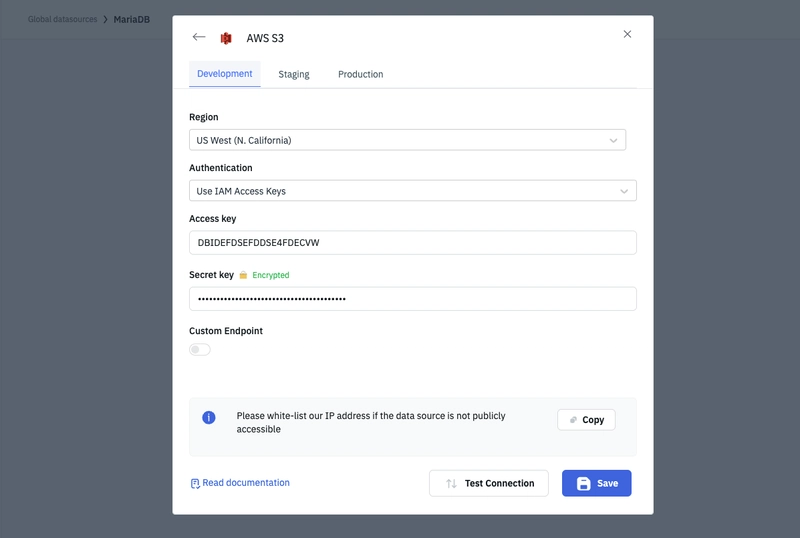
Task: Click into the Access key field
Action: coord(413,242)
